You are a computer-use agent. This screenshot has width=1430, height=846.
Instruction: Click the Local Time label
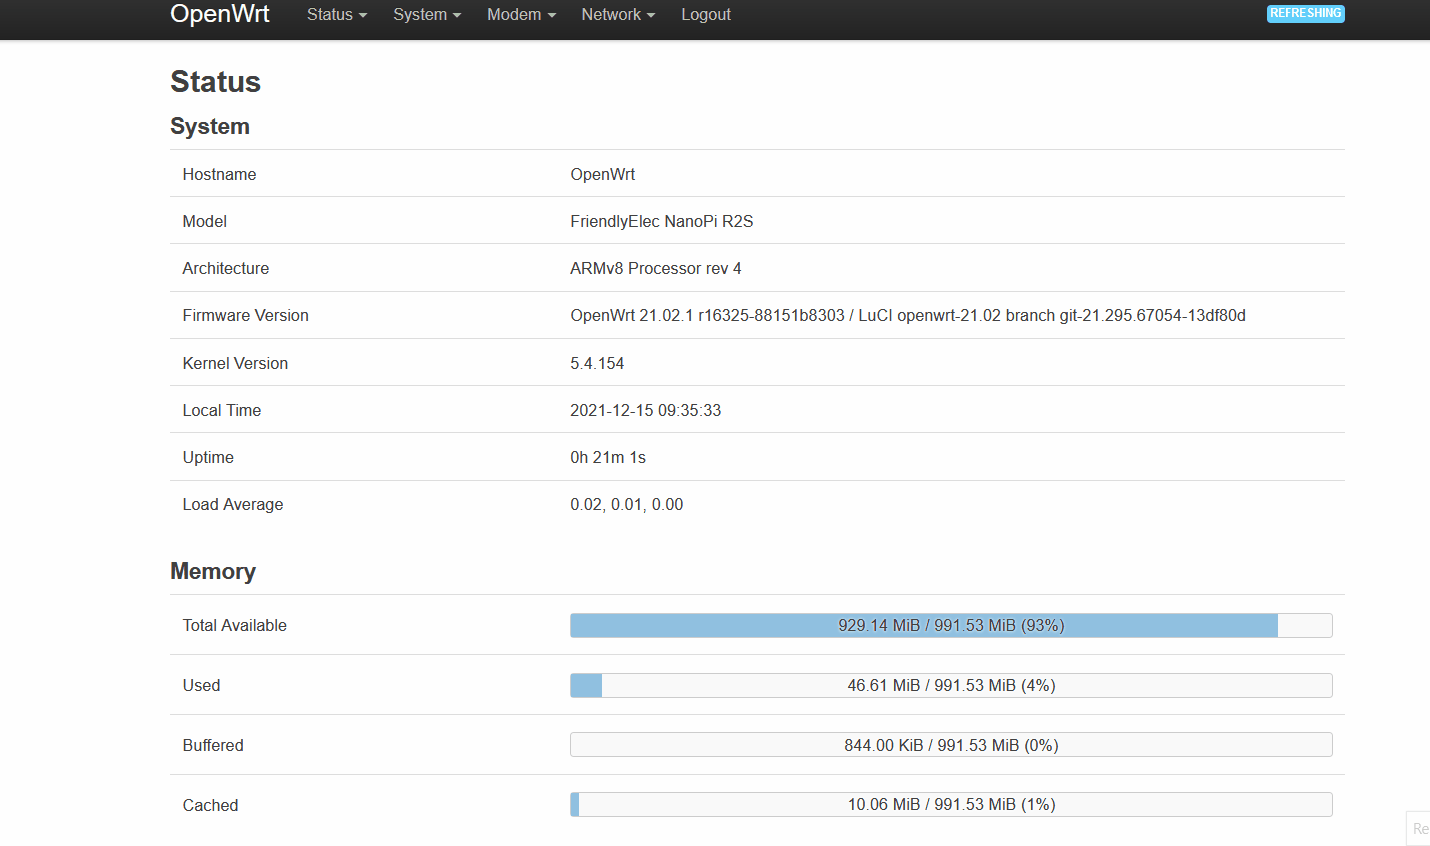tap(222, 410)
